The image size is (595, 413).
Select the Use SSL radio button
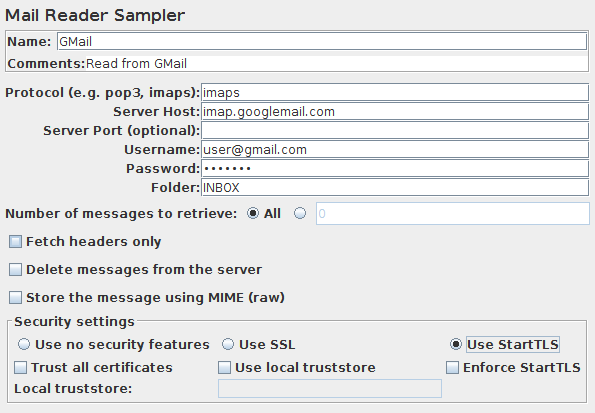(228, 344)
